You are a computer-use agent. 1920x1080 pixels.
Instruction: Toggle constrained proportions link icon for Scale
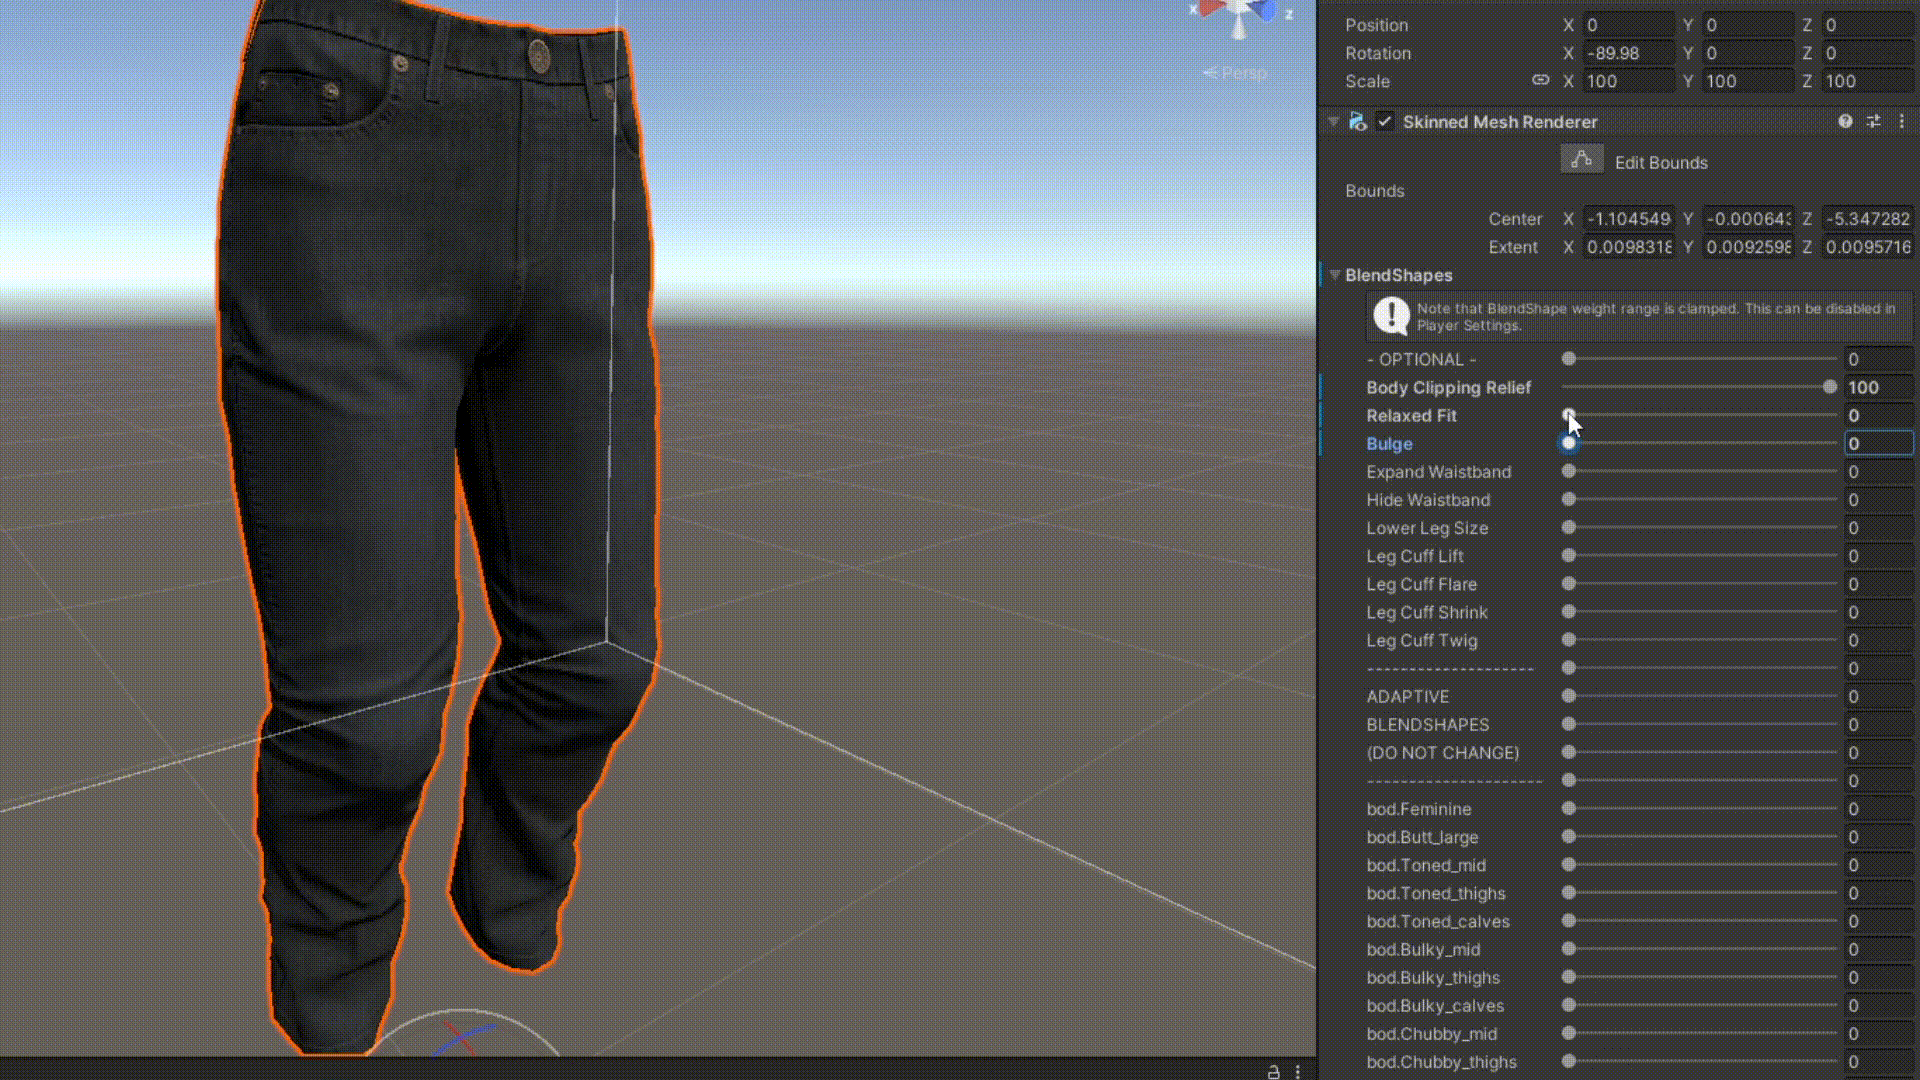(x=1540, y=80)
